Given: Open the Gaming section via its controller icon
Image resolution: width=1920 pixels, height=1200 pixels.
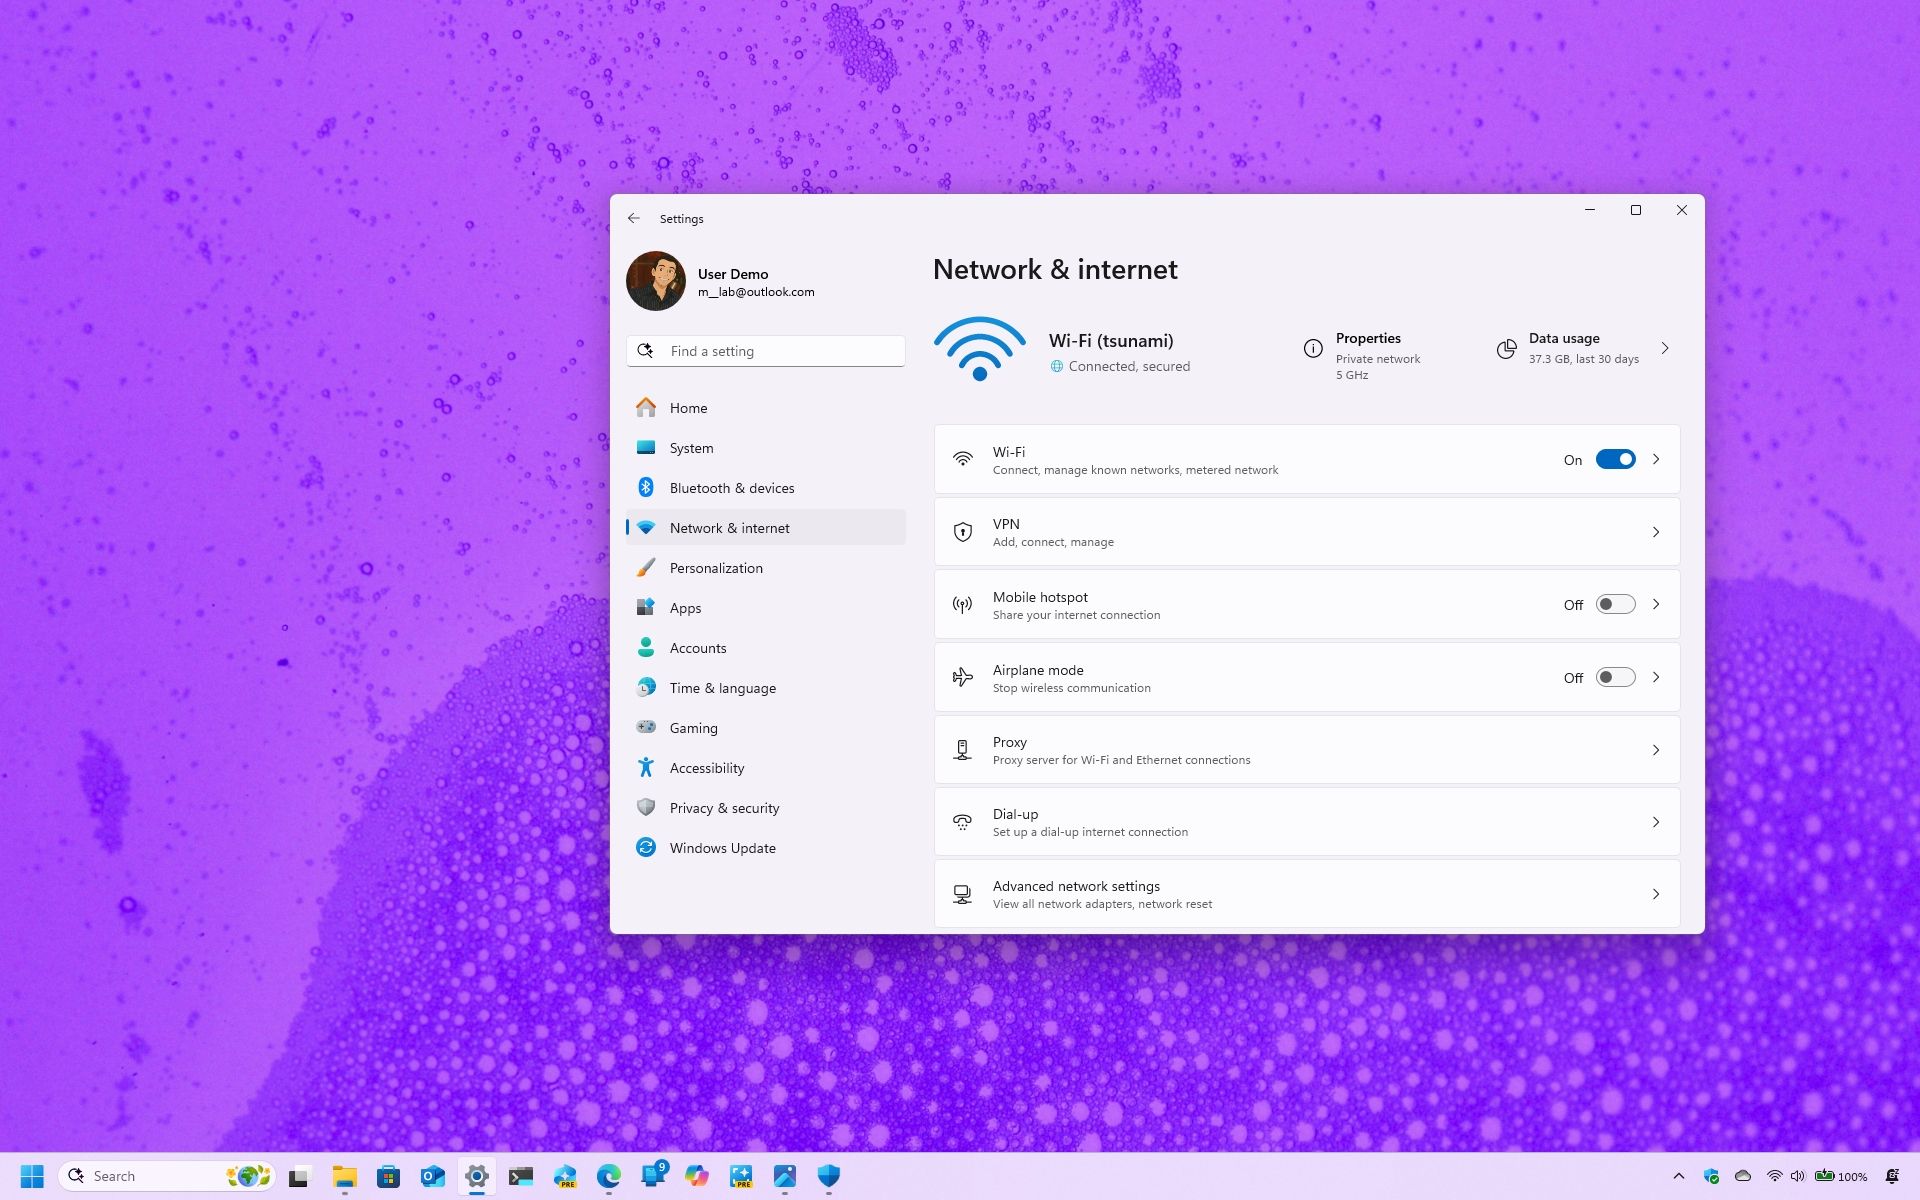Looking at the screenshot, I should (646, 727).
